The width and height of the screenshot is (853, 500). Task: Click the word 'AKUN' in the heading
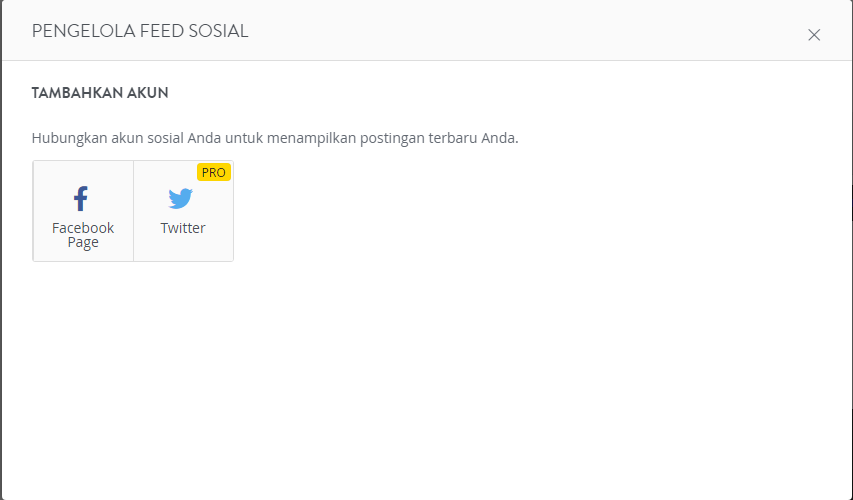pos(147,93)
